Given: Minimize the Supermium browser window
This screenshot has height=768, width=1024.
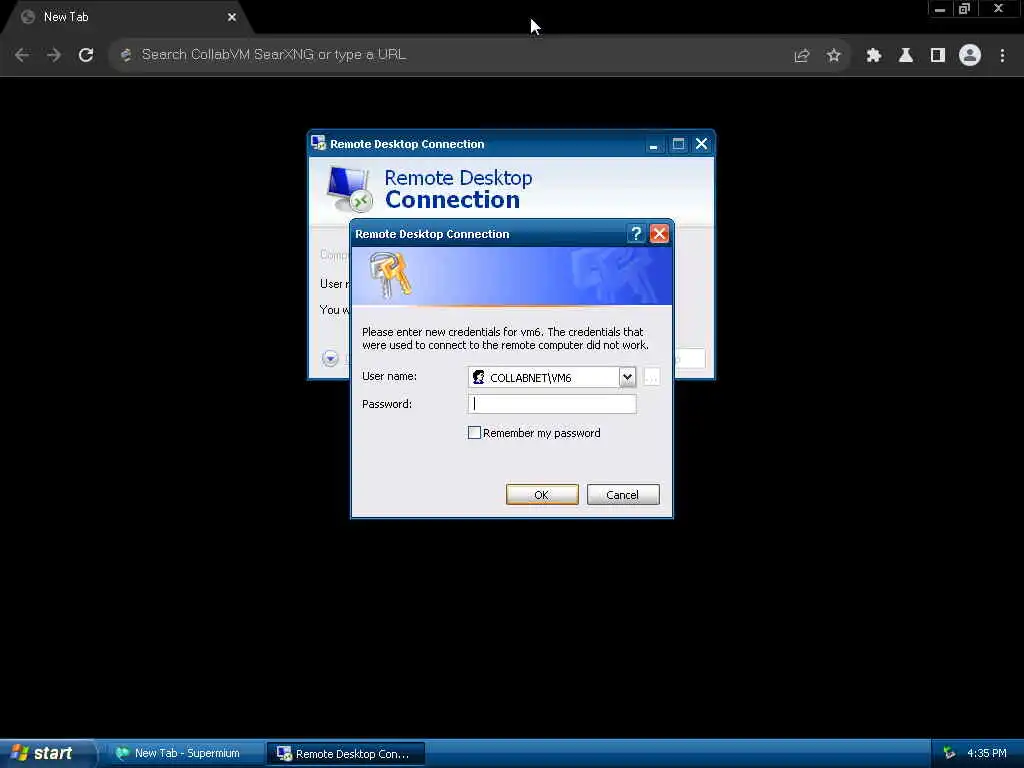Looking at the screenshot, I should click(940, 9).
